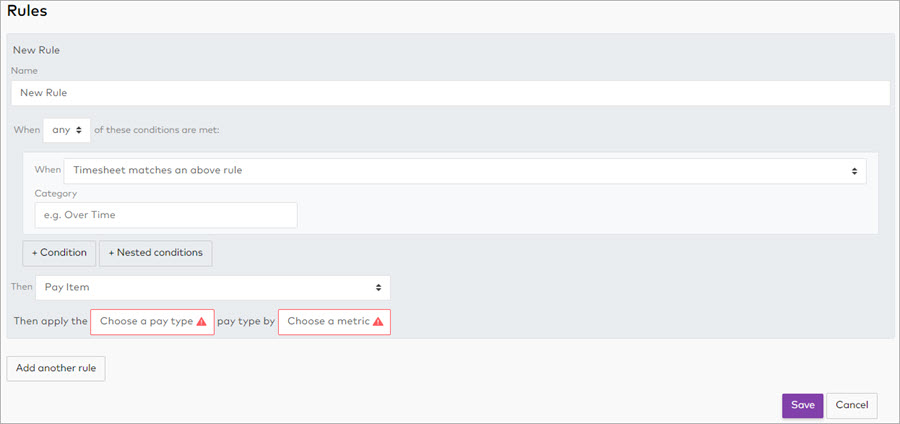900x424 pixels.
Task: Focus the rule Name text field
Action: click(x=450, y=93)
